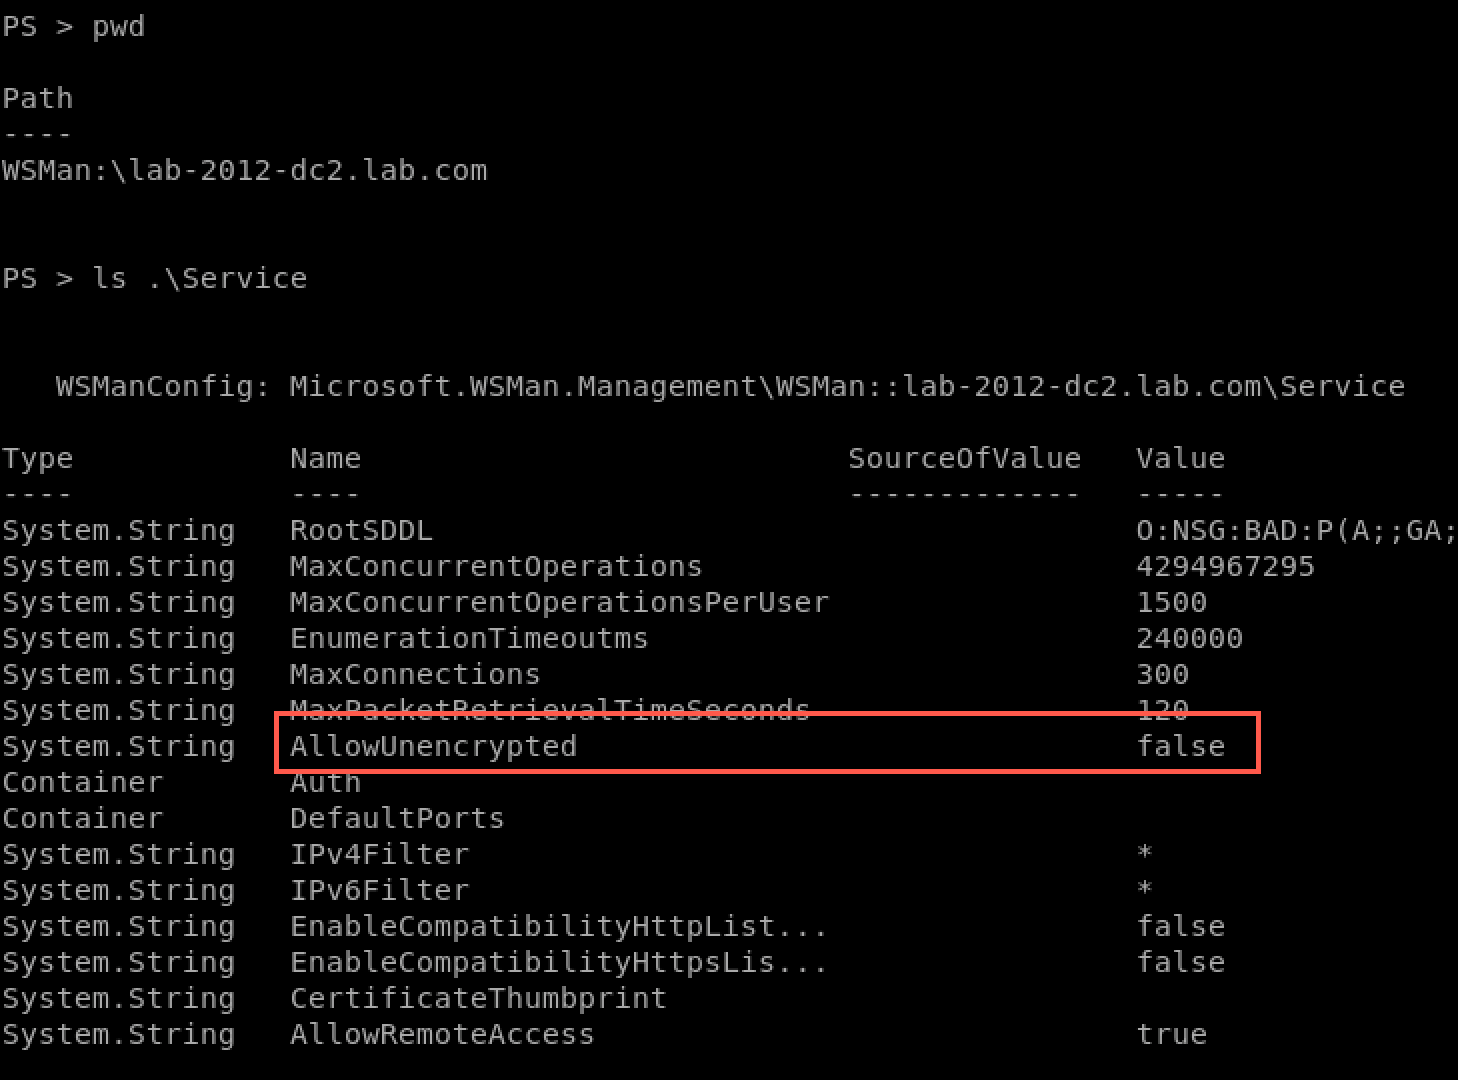Click the highlighted AllowUnencrypted setting name
Viewport: 1458px width, 1080px height.
(433, 746)
